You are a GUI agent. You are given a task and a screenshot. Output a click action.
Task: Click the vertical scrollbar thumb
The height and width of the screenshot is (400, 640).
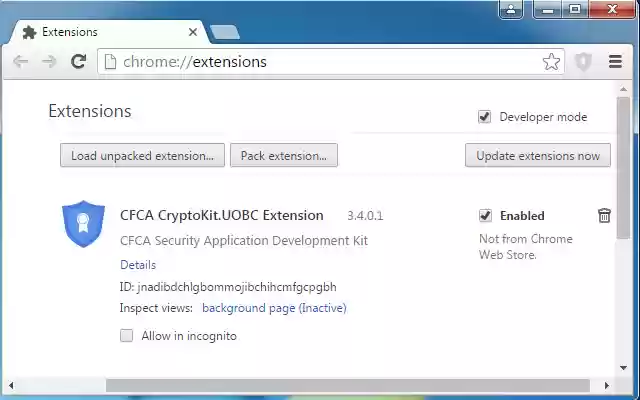(623, 167)
